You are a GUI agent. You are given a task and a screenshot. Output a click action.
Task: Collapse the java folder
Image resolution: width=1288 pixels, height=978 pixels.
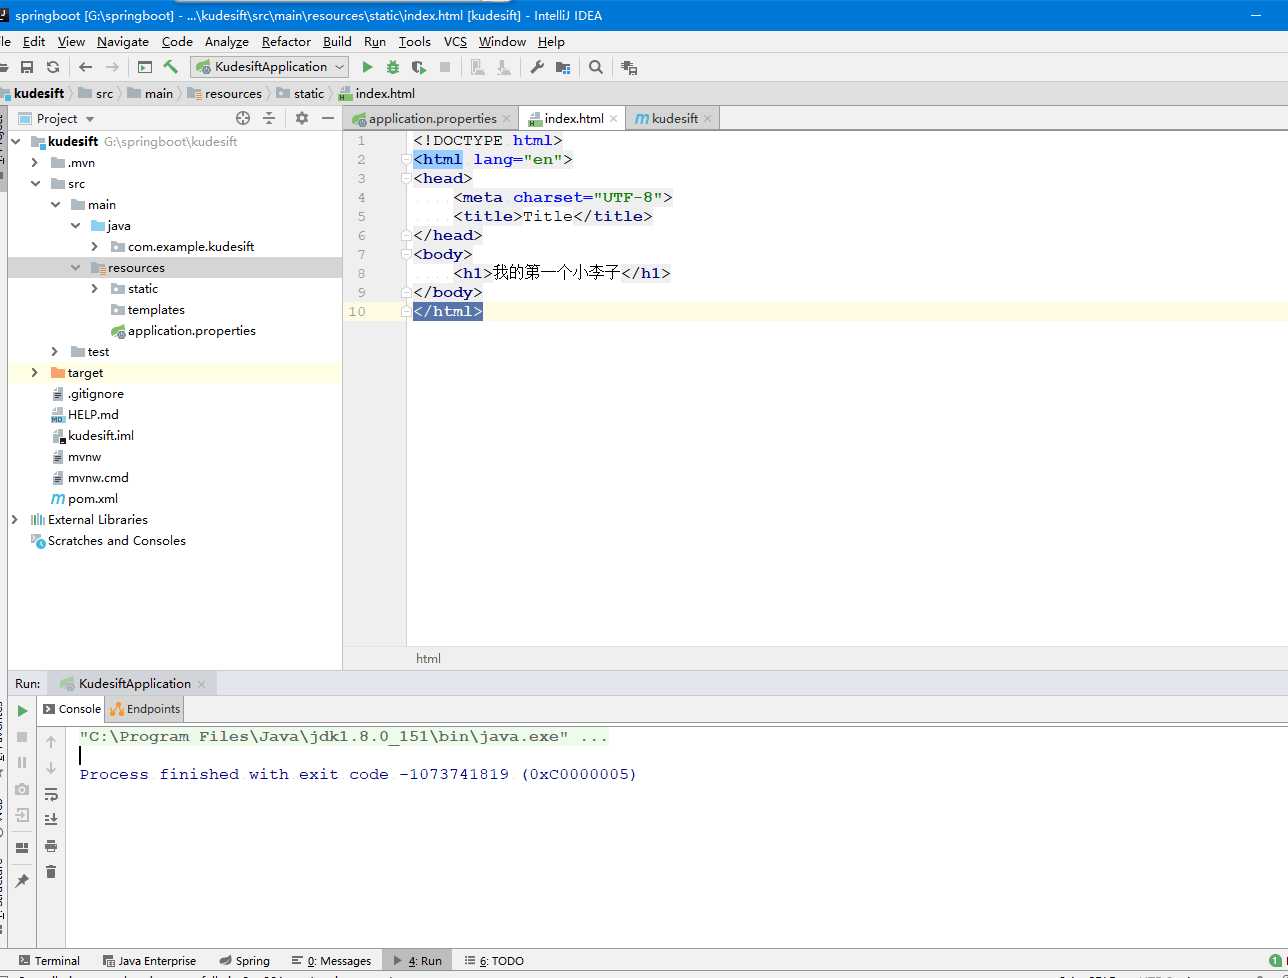76,225
